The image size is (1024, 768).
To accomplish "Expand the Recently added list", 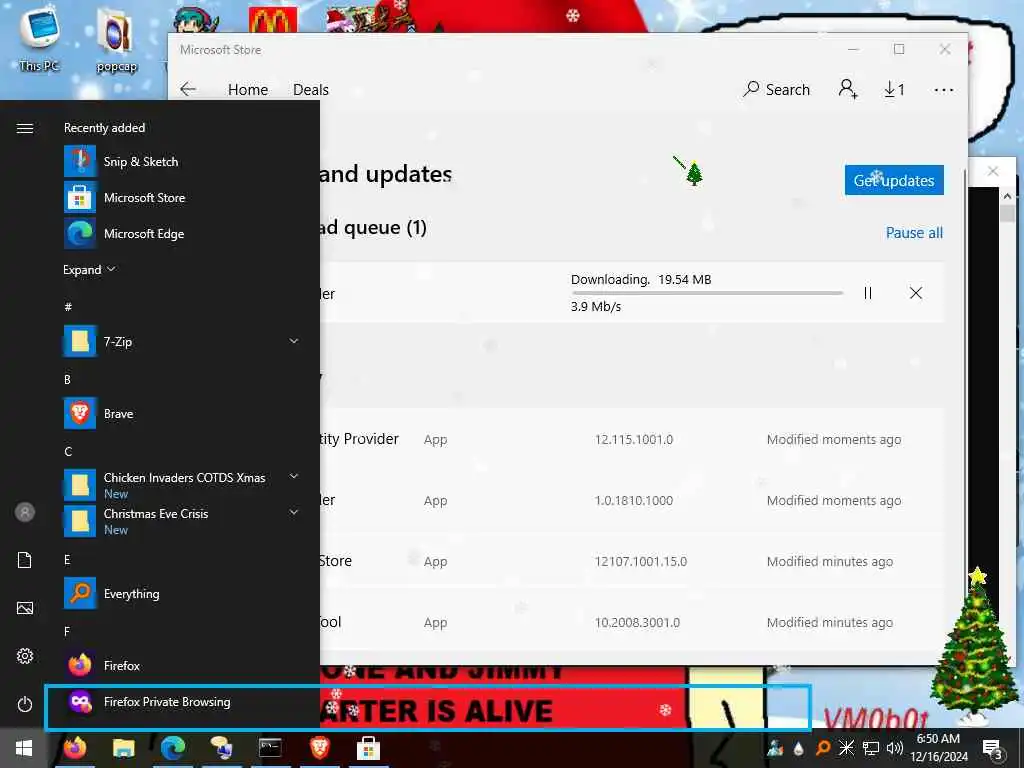I will [89, 270].
